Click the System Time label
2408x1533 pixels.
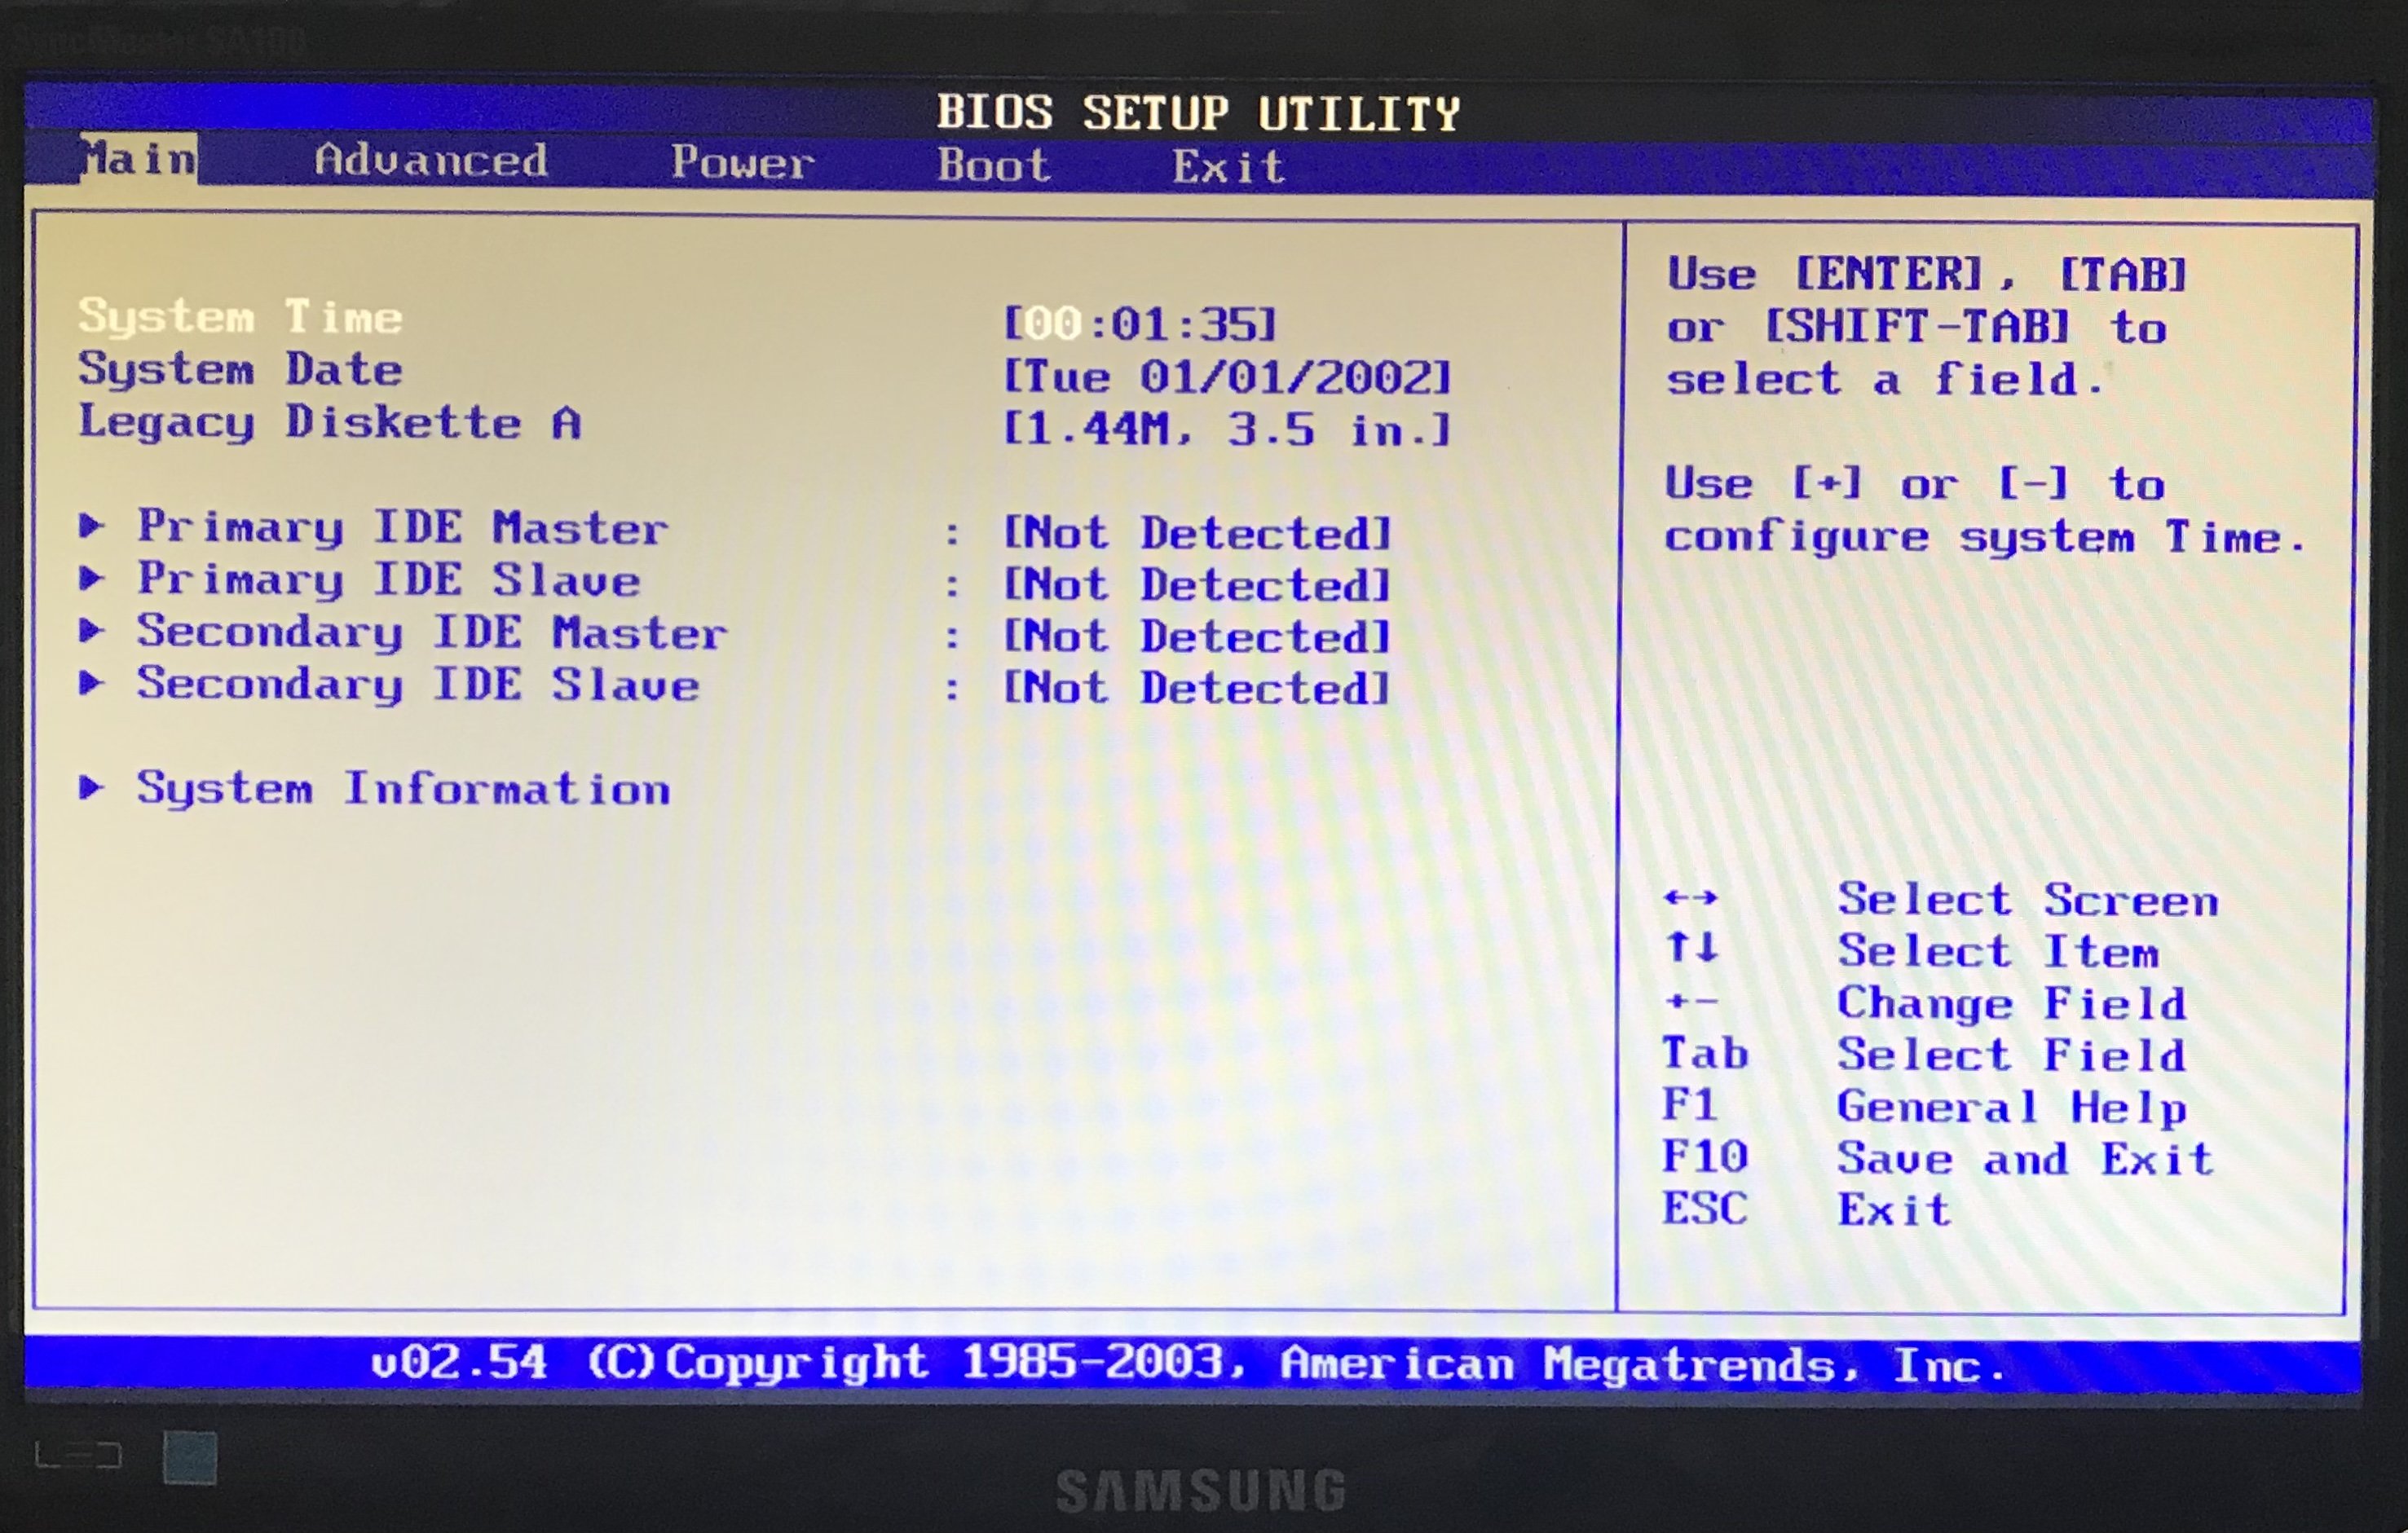[240, 317]
